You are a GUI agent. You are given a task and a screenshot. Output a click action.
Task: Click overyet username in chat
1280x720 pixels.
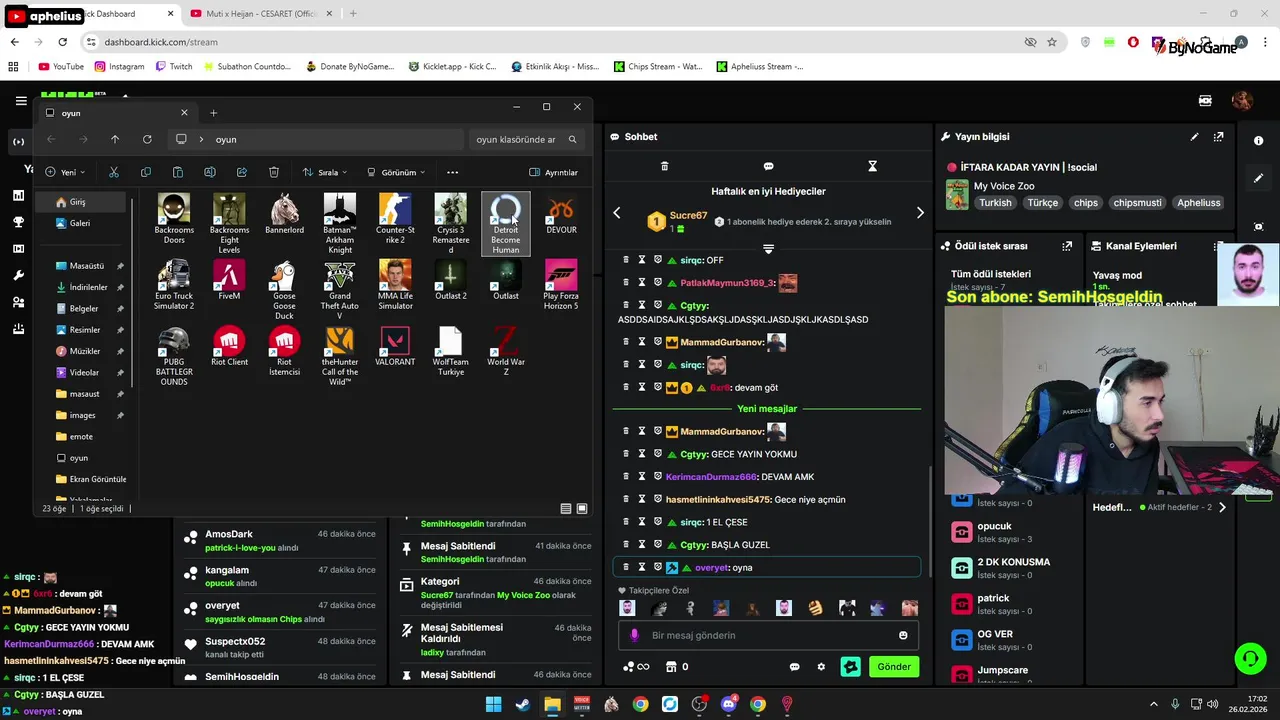click(712, 568)
